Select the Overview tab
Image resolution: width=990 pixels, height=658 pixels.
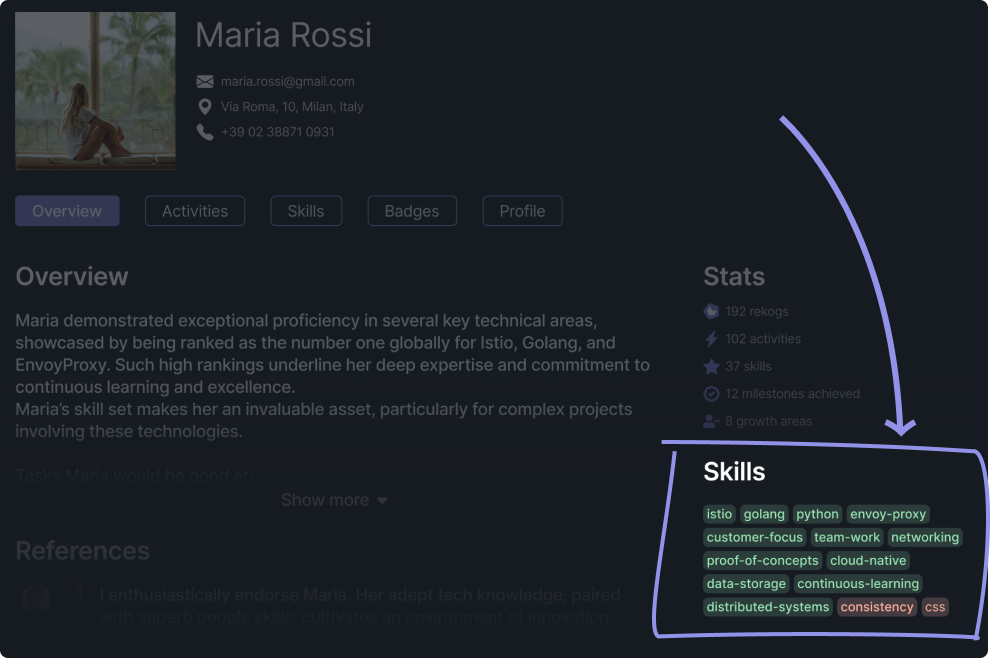67,211
